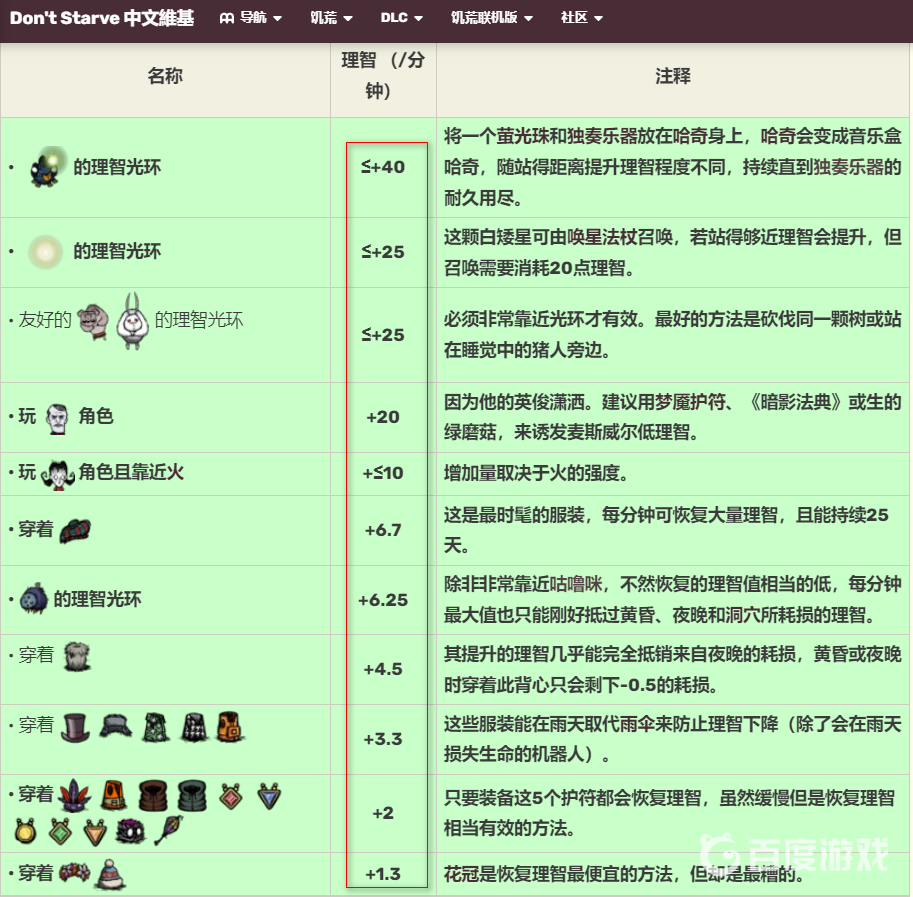The width and height of the screenshot is (913, 897).
Task: Click the orange vest icon in +2 row
Action: click(114, 796)
